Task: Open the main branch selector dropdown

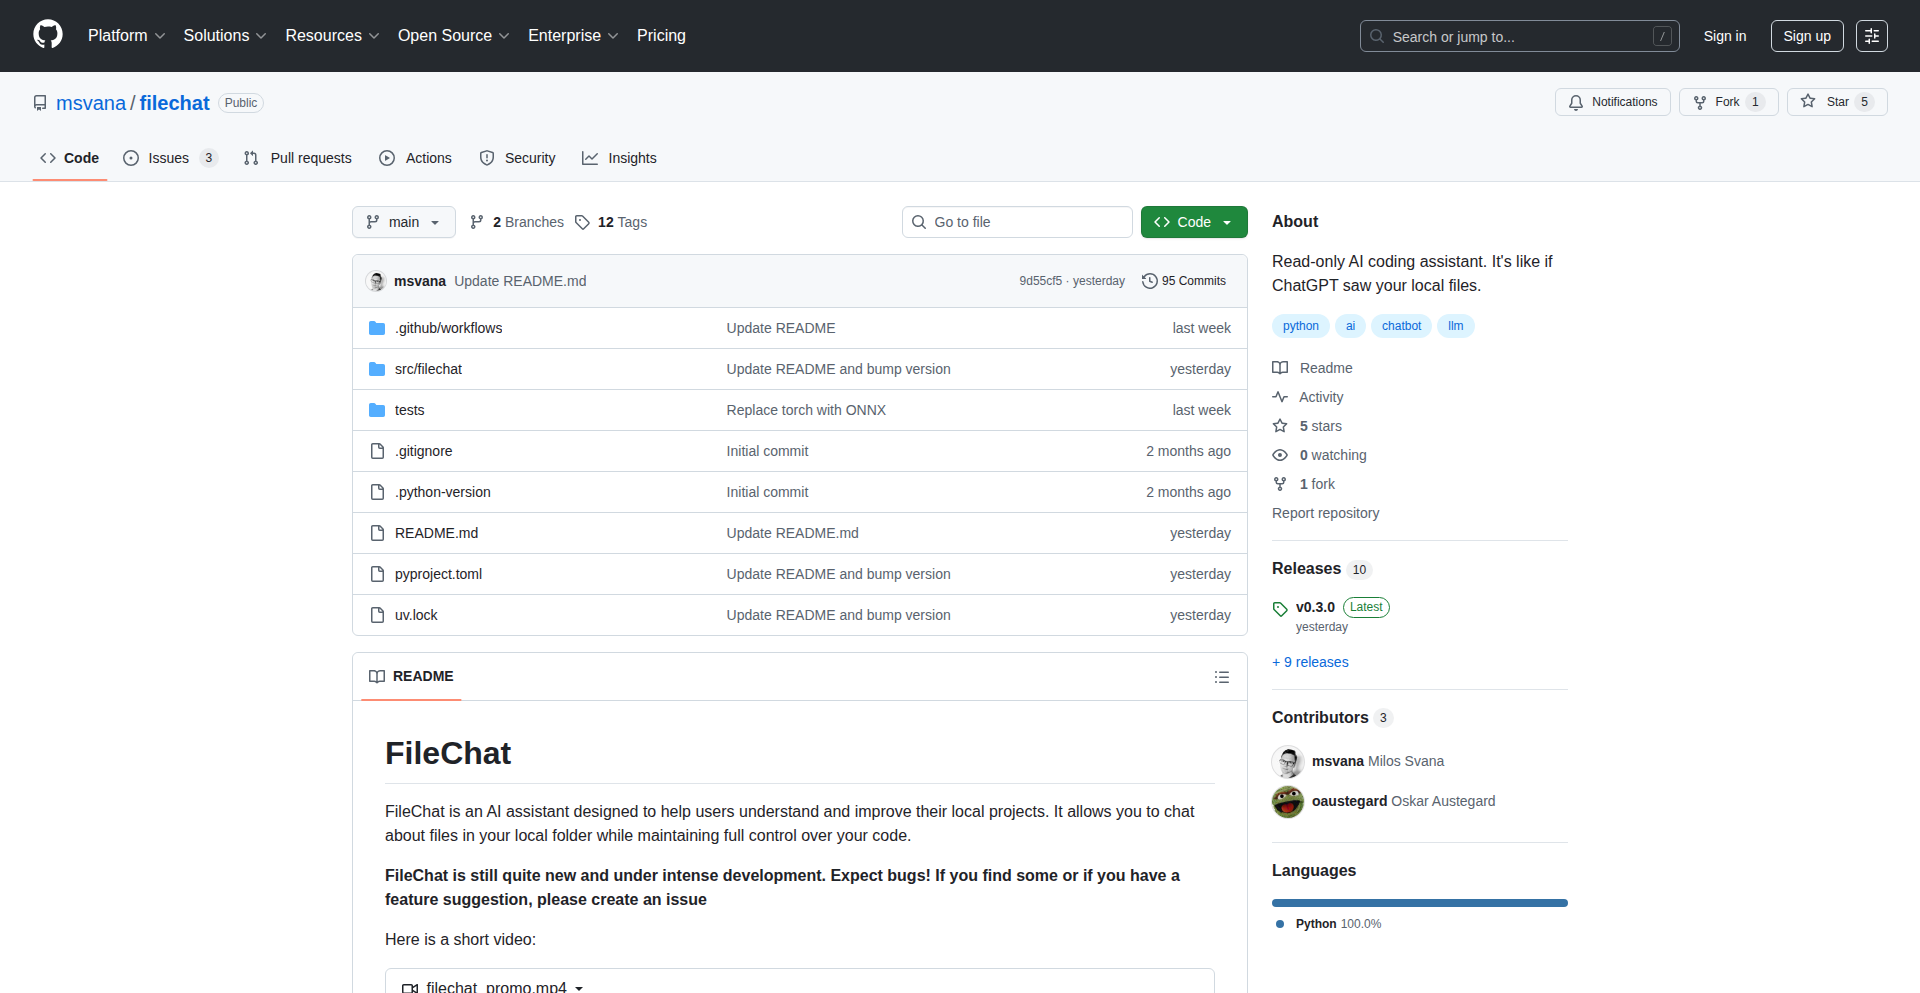Action: pos(403,222)
